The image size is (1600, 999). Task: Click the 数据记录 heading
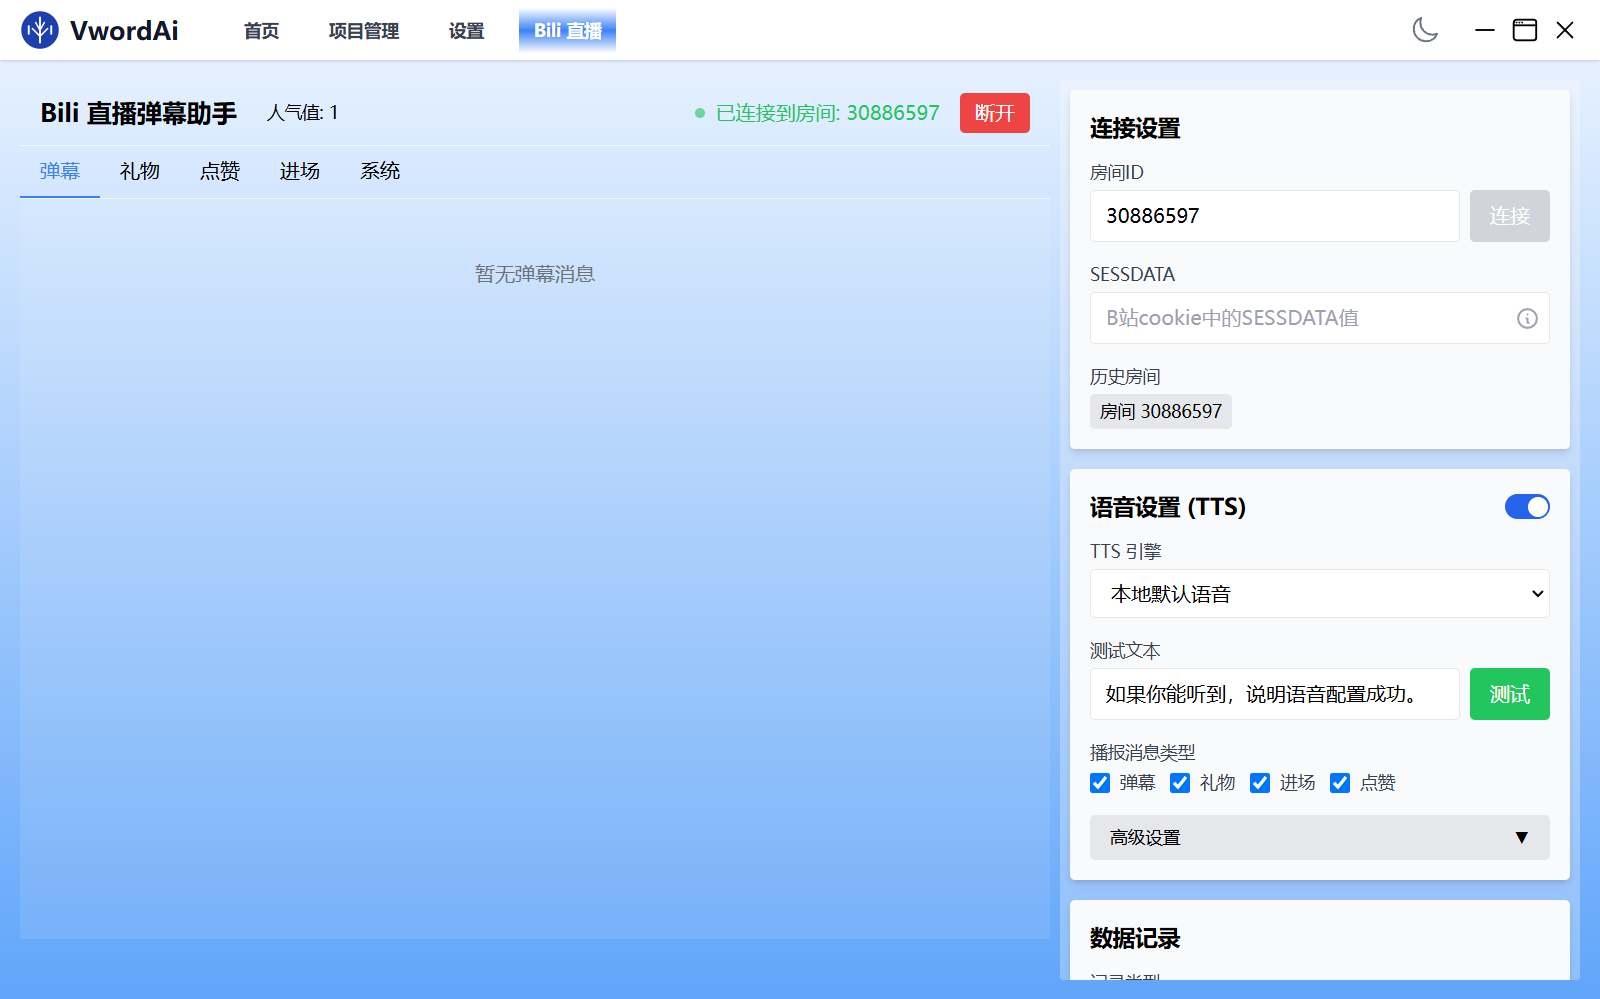(1135, 938)
